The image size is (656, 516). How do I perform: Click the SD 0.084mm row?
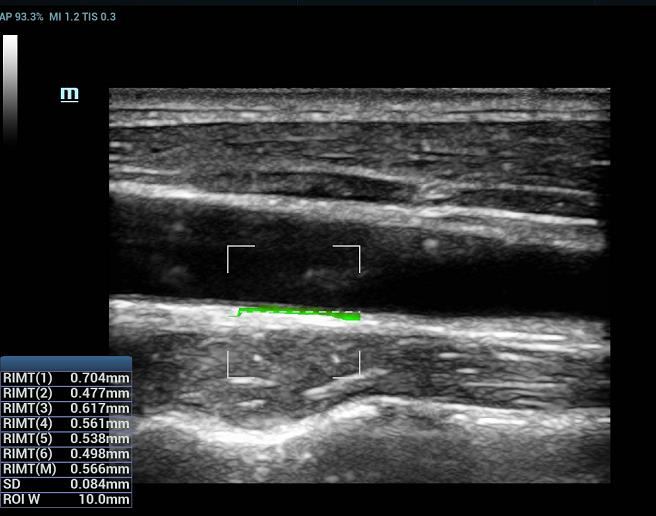(66, 484)
